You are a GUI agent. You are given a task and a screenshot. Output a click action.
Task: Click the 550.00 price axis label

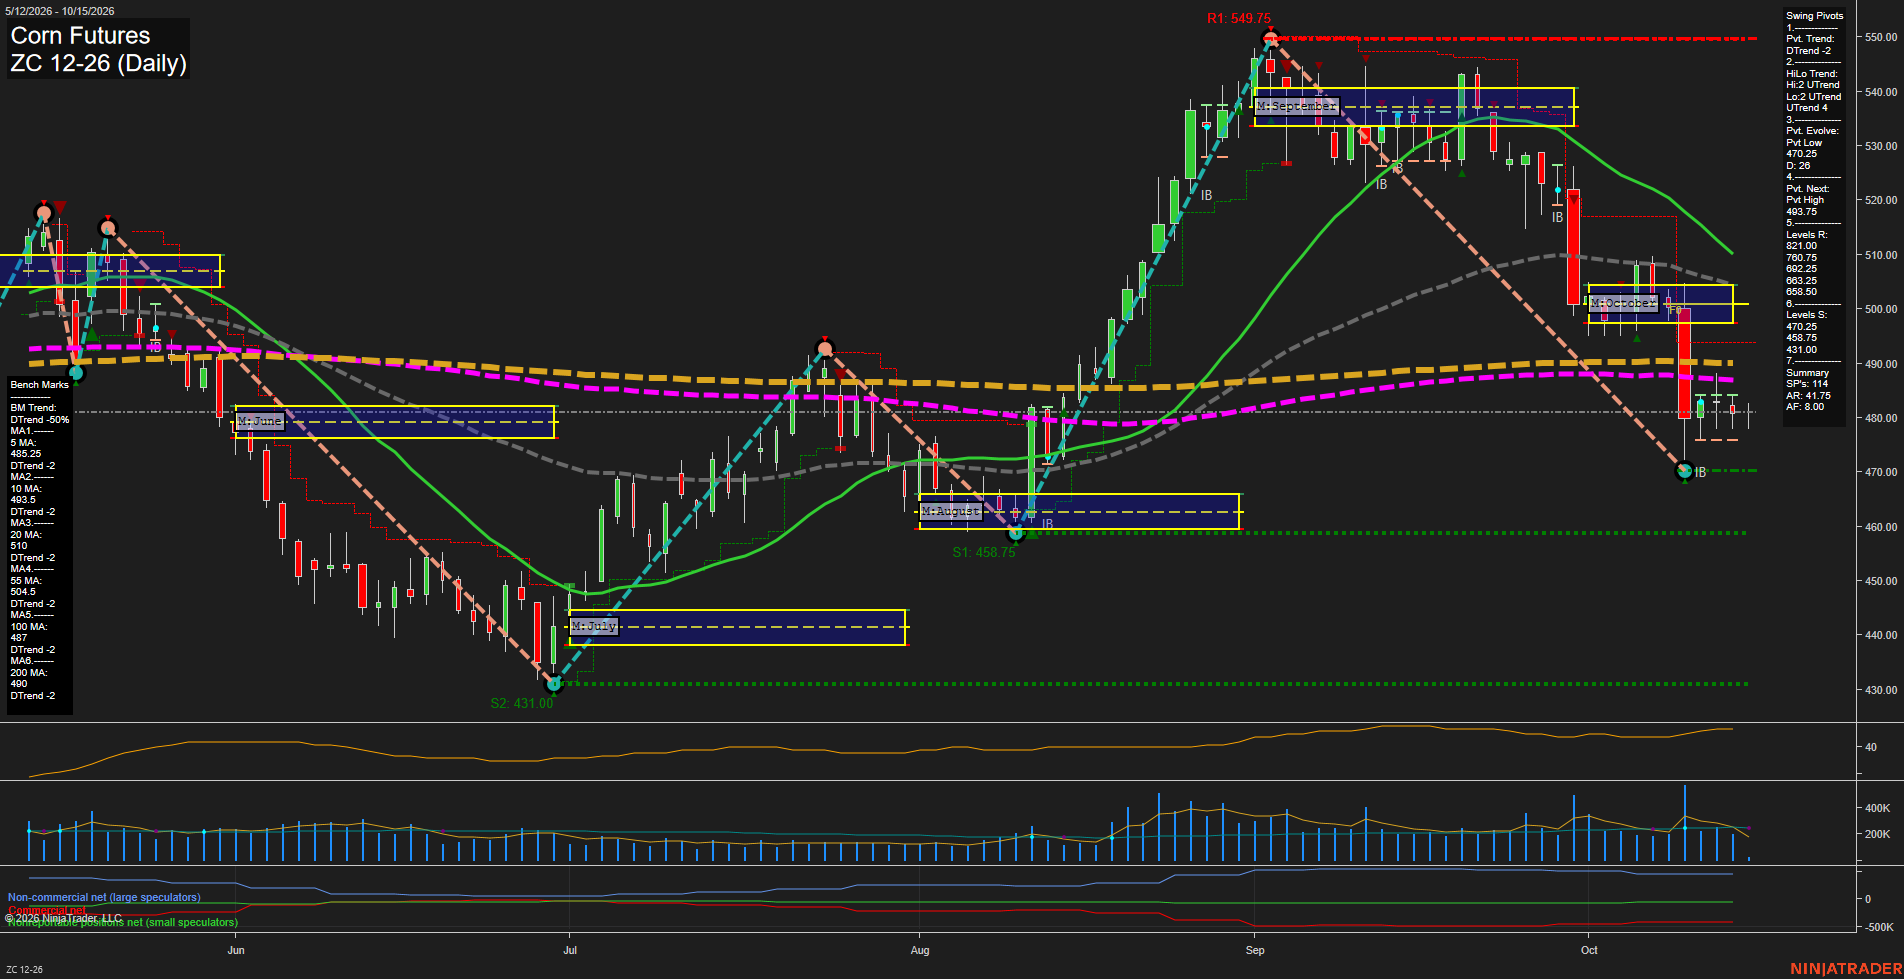(1881, 37)
